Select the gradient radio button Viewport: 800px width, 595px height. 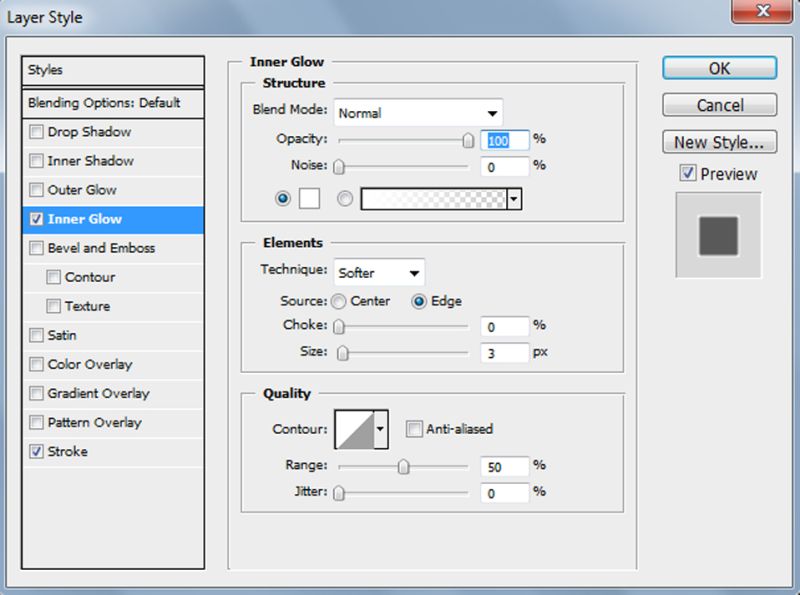345,198
